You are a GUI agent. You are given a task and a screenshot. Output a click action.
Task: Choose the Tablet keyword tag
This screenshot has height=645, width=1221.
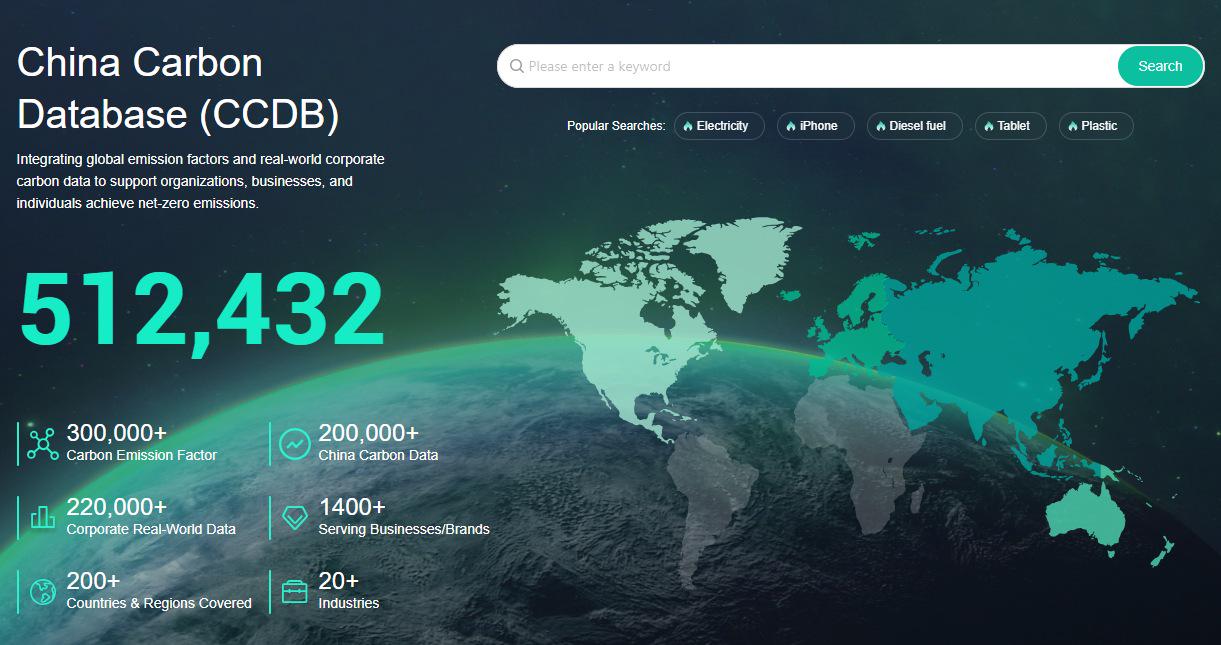click(x=1011, y=126)
